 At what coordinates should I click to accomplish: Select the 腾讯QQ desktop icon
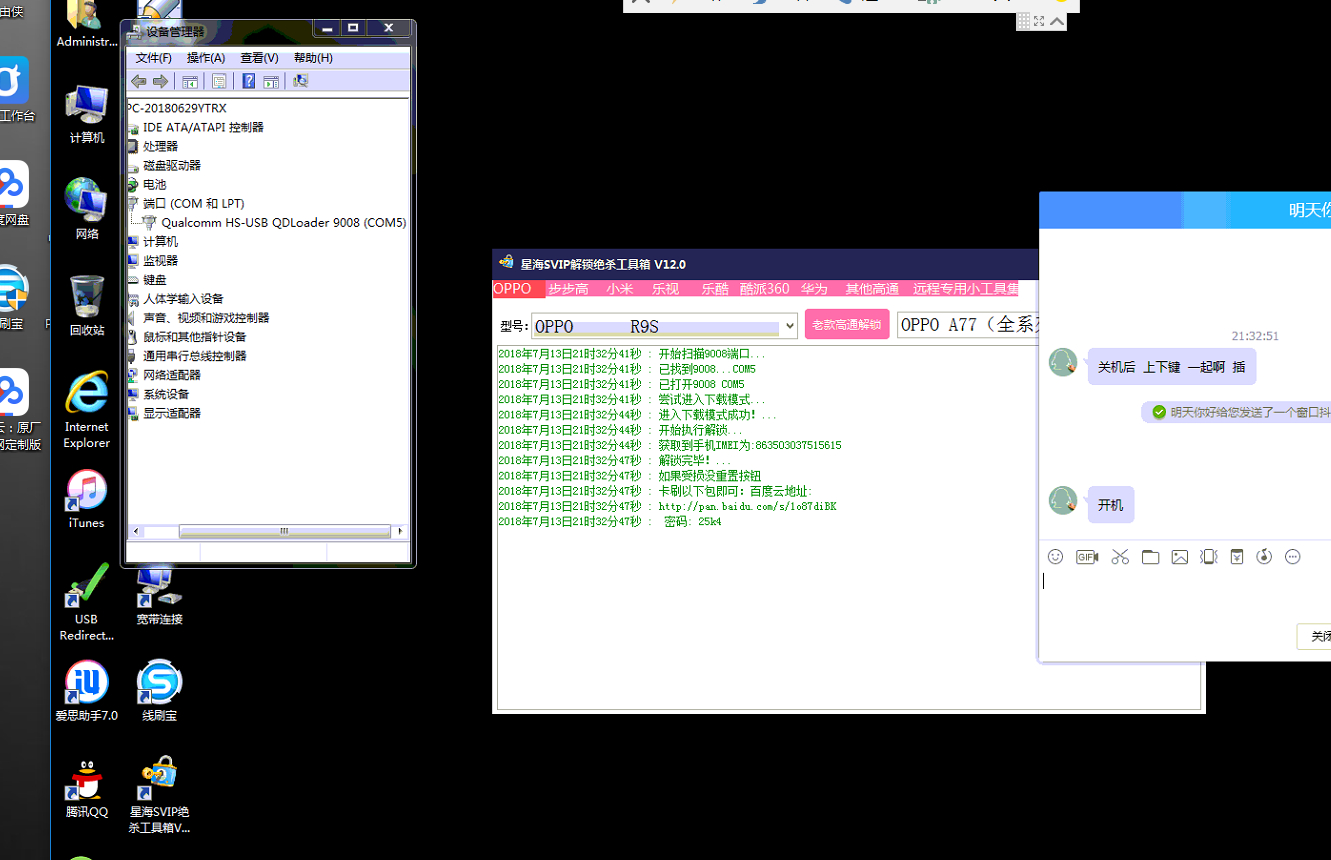pyautogui.click(x=87, y=789)
